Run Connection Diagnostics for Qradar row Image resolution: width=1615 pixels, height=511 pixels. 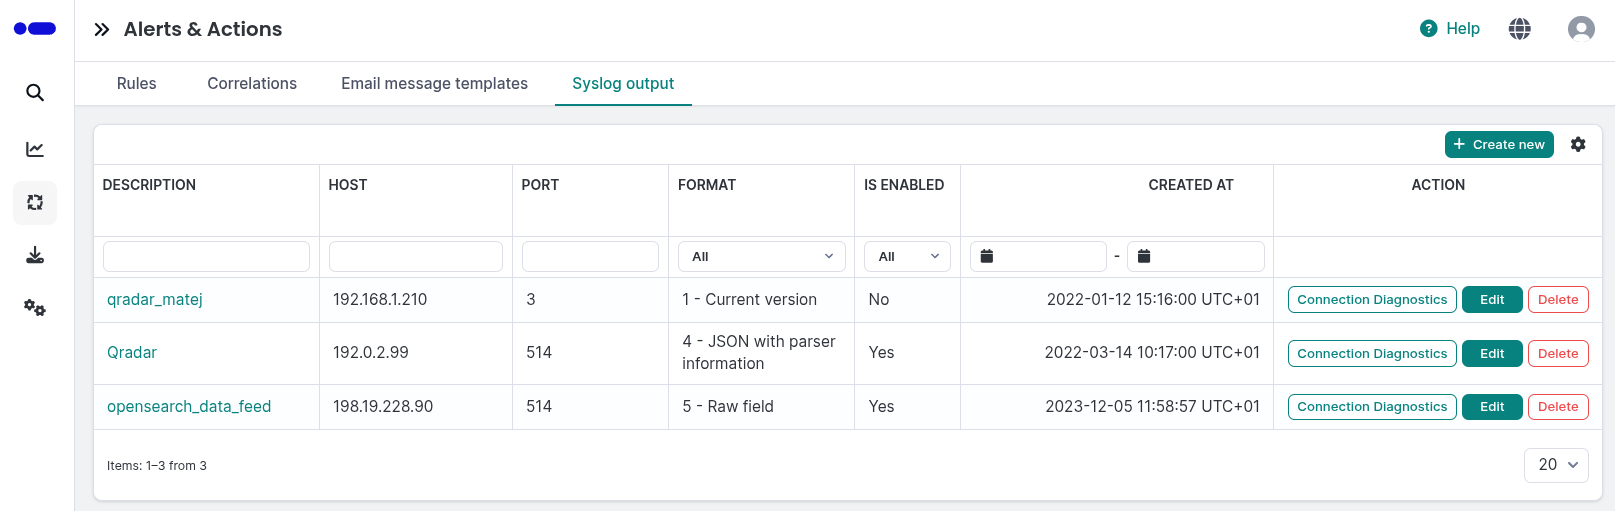tap(1372, 354)
